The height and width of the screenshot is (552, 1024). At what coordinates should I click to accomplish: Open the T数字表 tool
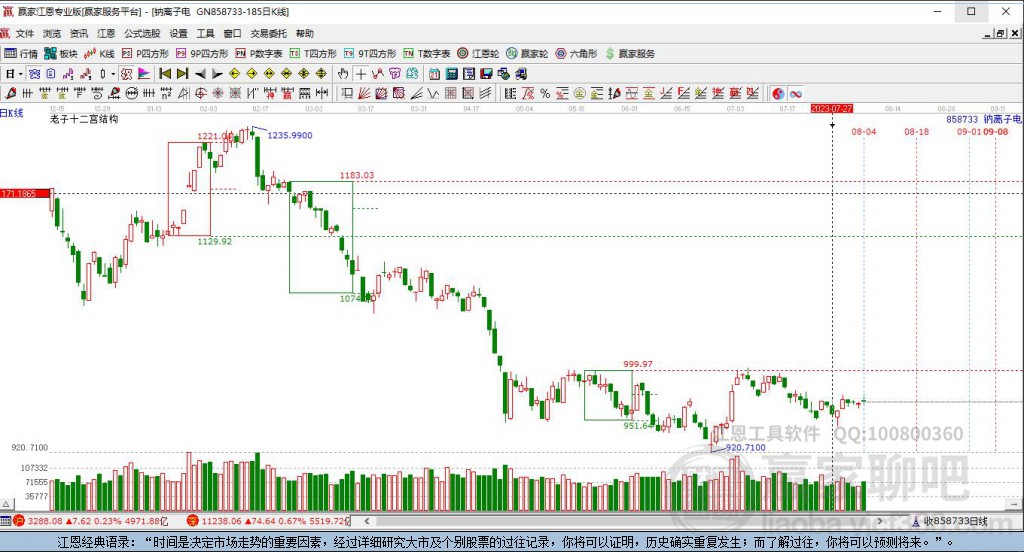[426, 54]
